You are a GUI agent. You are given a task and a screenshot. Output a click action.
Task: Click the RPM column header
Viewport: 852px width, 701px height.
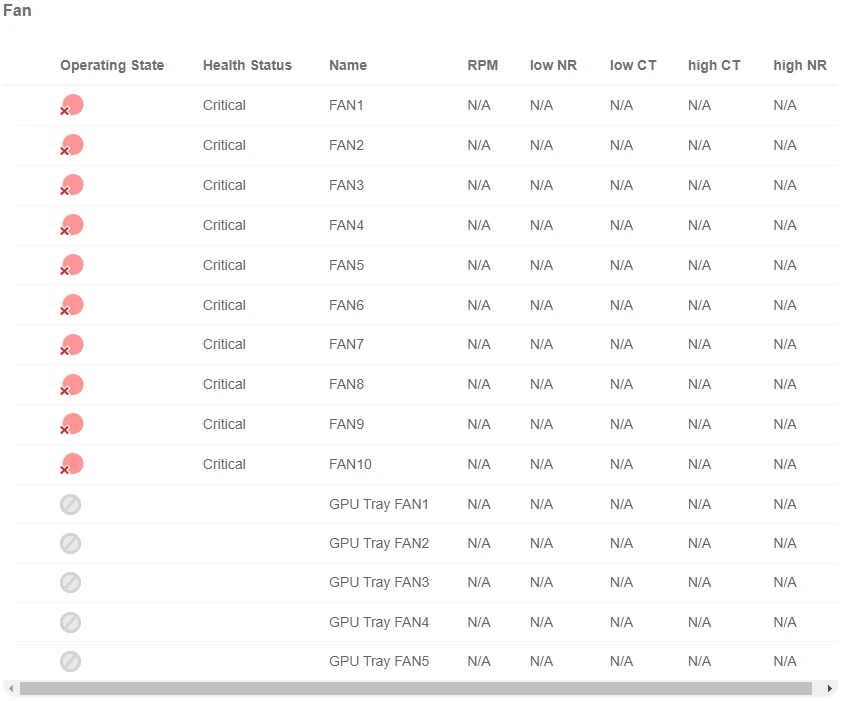tap(482, 65)
